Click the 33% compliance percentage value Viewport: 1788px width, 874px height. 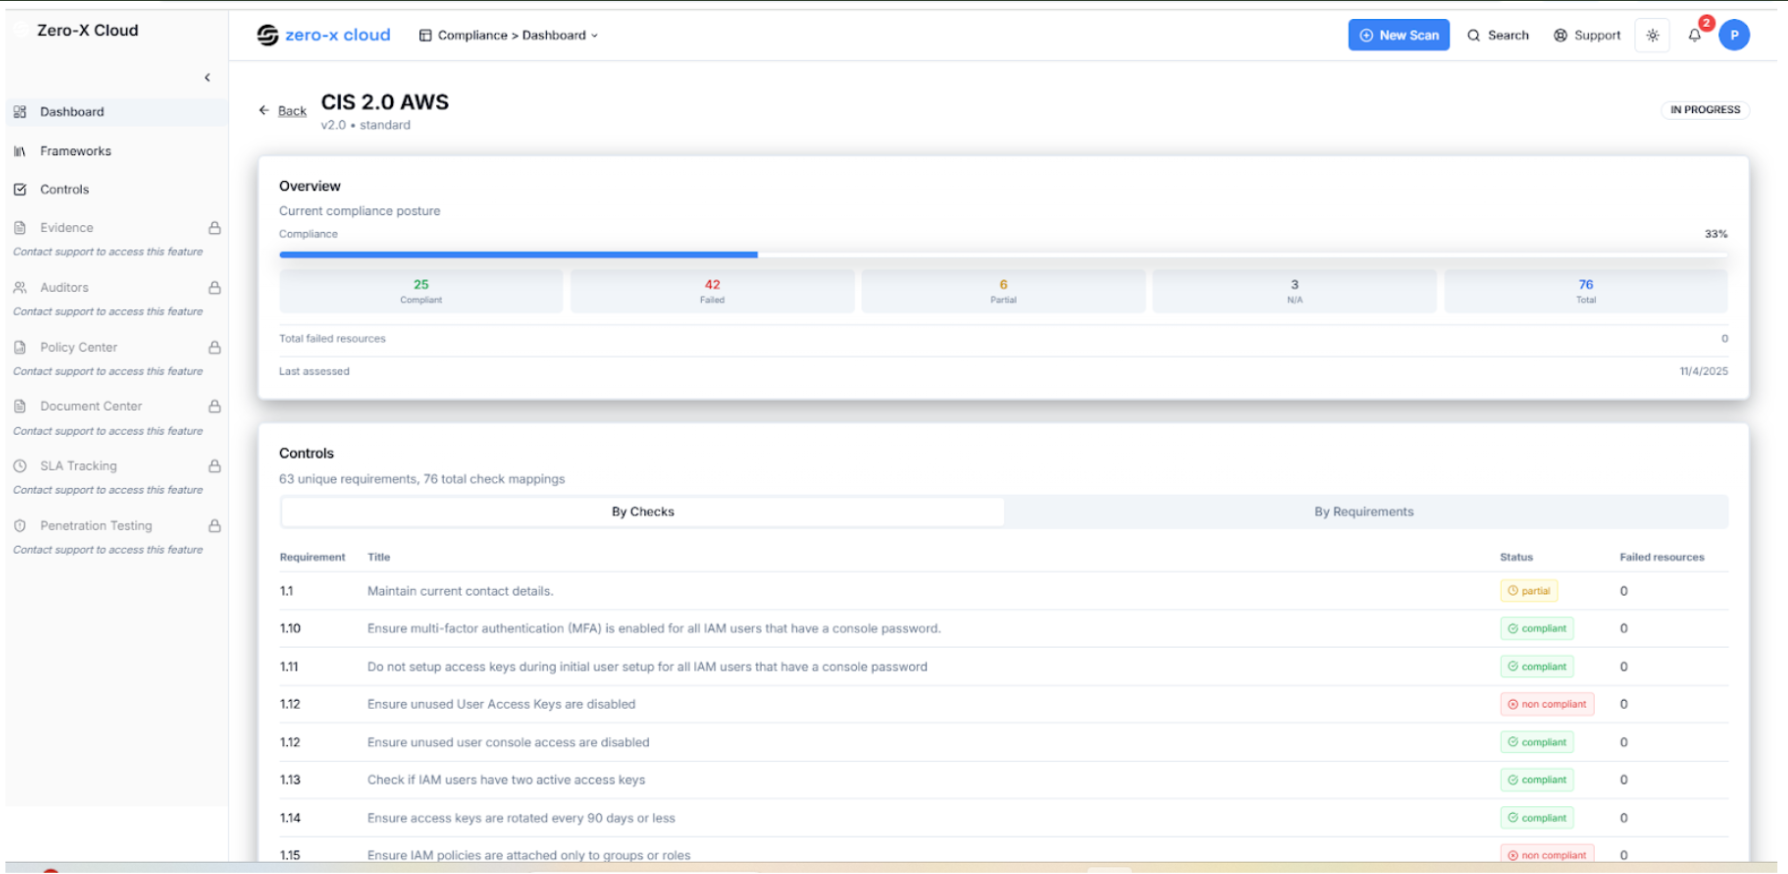click(x=1716, y=234)
